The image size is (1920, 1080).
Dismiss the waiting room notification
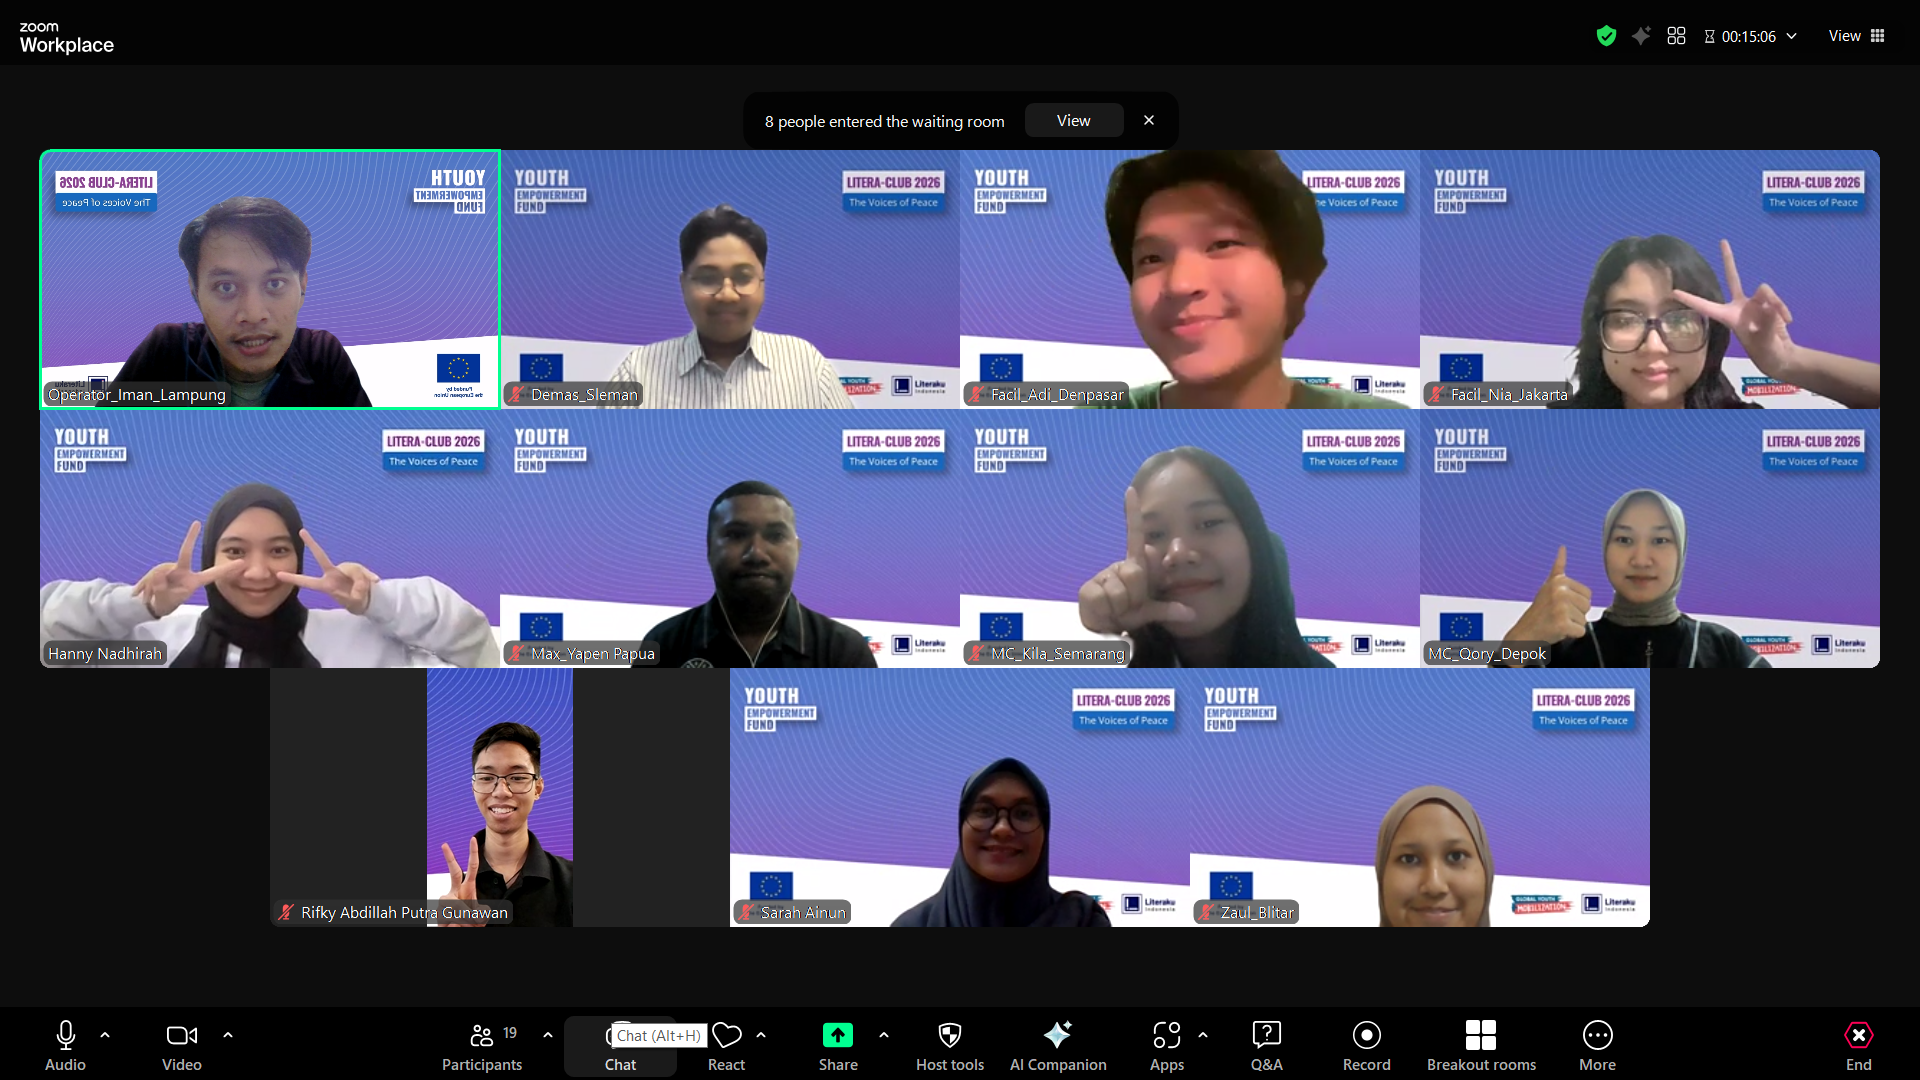(1149, 120)
